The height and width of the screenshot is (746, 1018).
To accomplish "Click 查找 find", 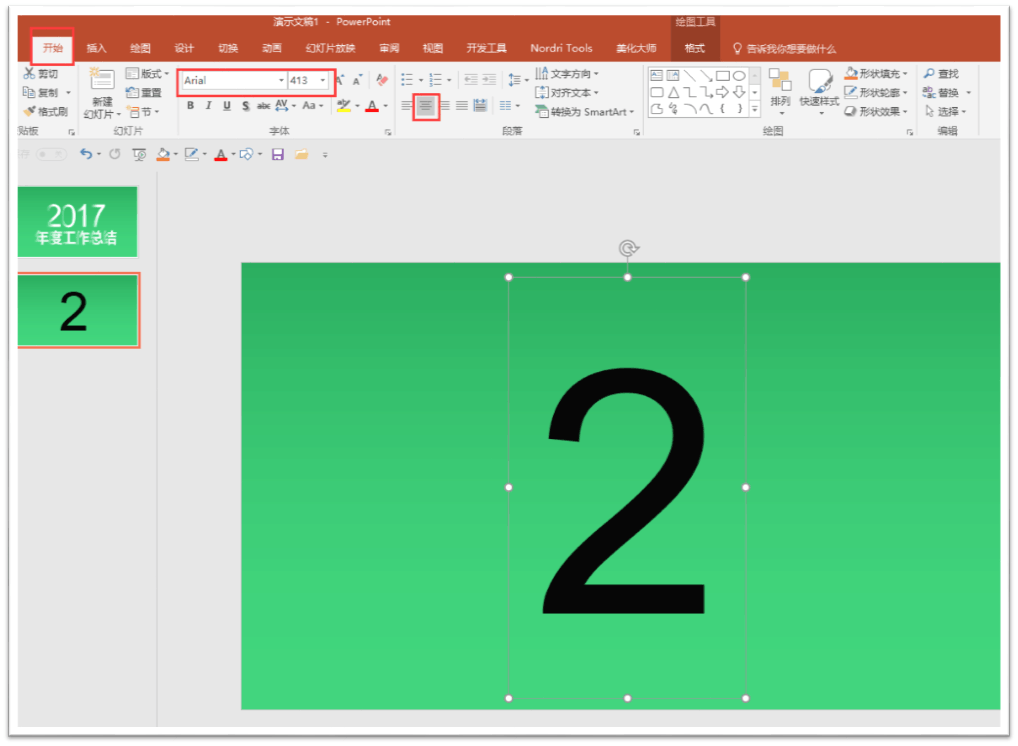I will [x=941, y=74].
